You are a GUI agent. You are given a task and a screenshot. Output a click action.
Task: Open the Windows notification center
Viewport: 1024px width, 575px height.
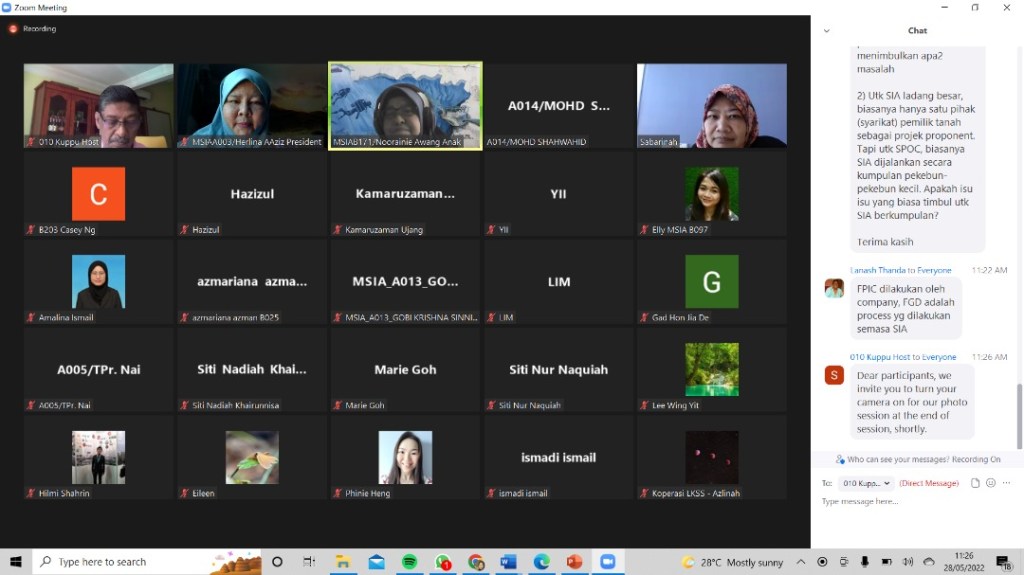(x=1003, y=562)
